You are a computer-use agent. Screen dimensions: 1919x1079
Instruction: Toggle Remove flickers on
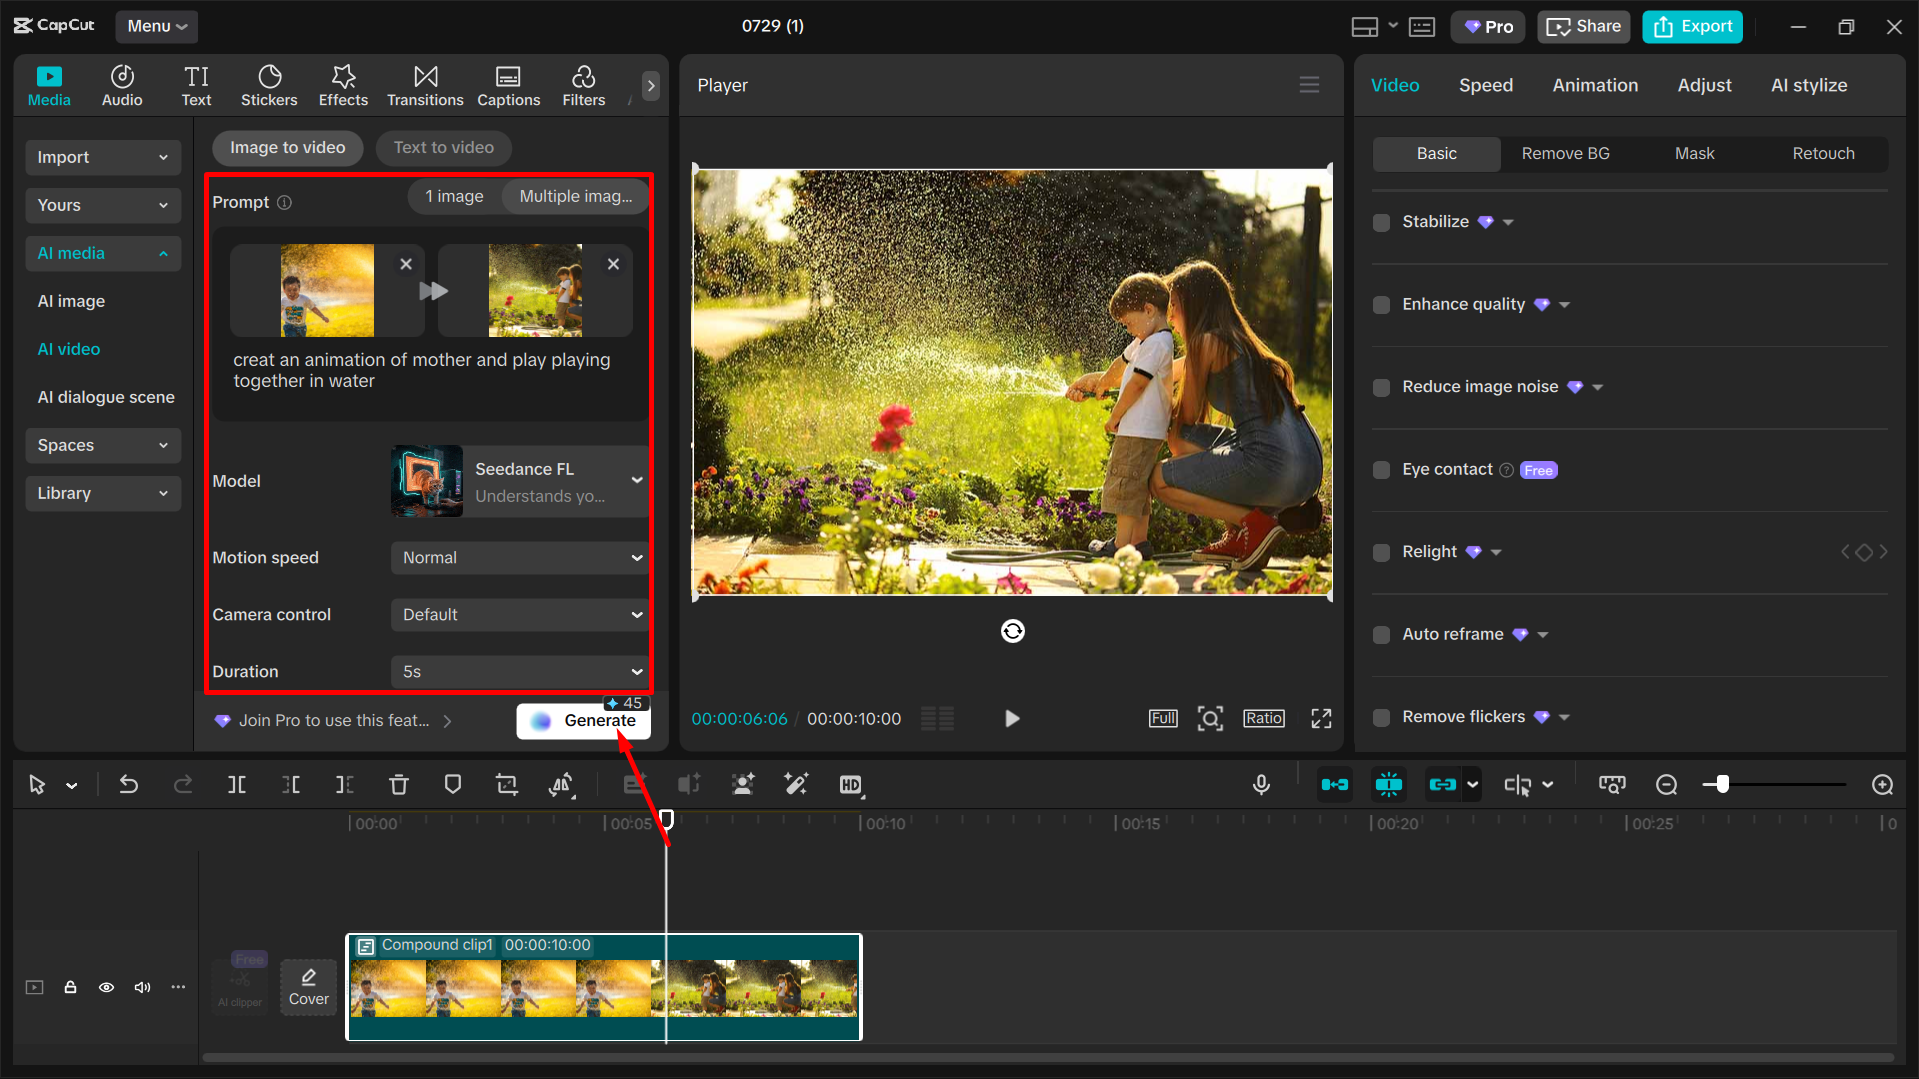[x=1381, y=717]
